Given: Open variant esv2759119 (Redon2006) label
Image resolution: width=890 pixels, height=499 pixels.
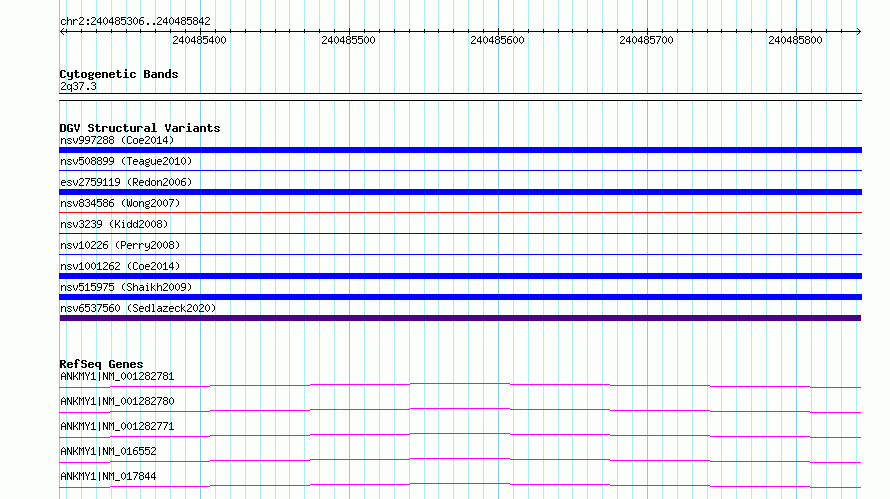Looking at the screenshot, I should 126,182.
